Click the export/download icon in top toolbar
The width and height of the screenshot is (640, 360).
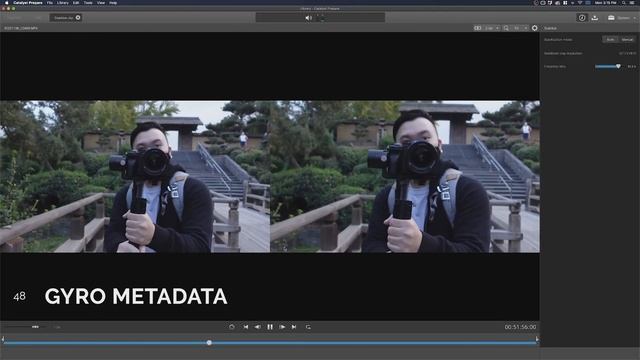click(595, 18)
